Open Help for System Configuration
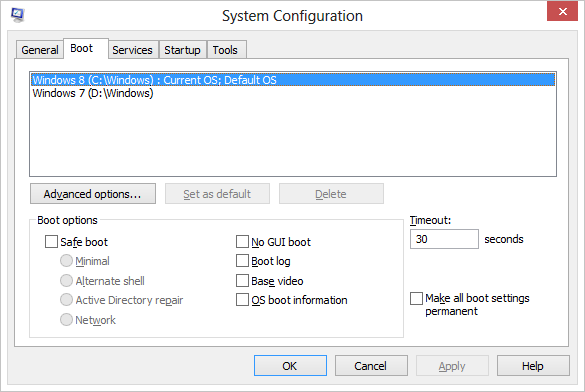Viewport: 585px width, 392px height. (x=533, y=366)
